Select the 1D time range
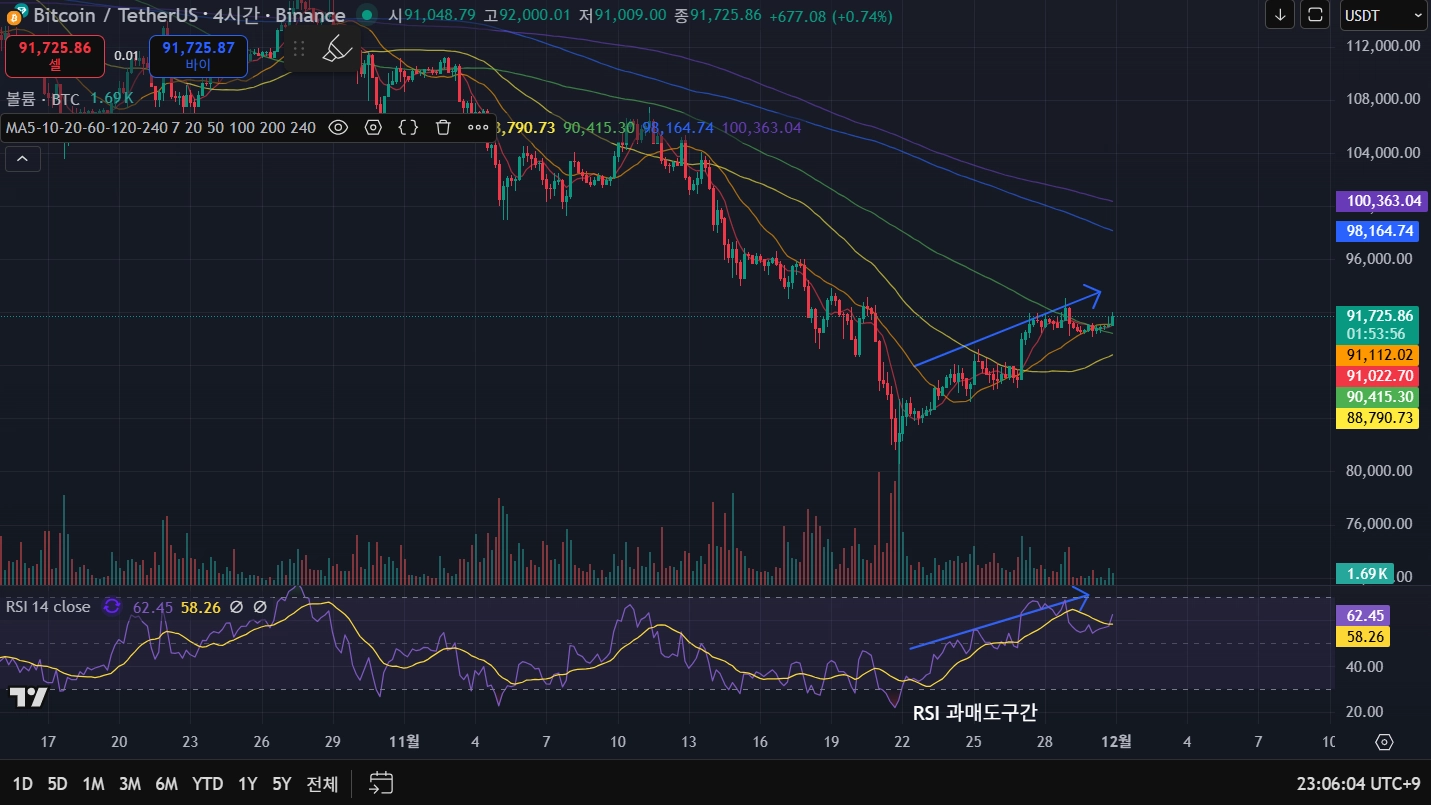Image resolution: width=1431 pixels, height=805 pixels. click(x=23, y=784)
